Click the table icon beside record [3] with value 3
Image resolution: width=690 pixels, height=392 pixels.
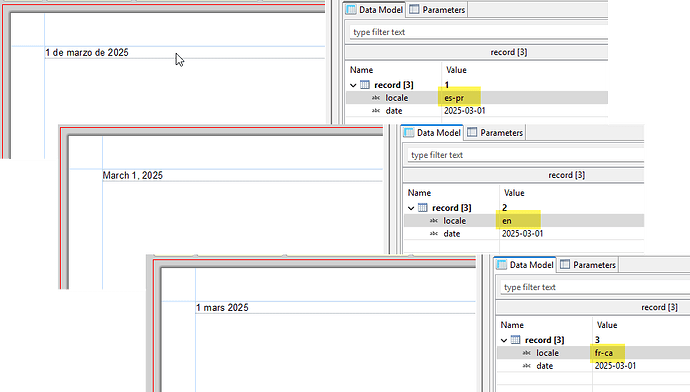tap(515, 340)
